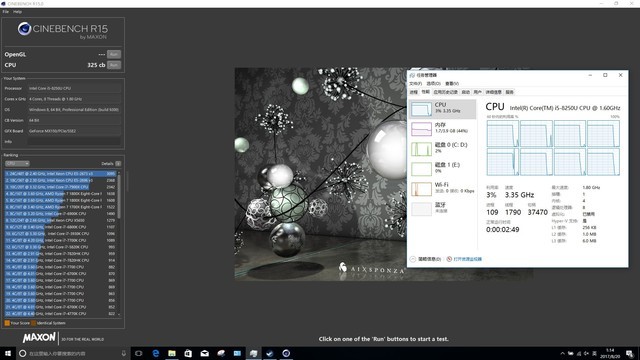Select the Memory item in Task Manager sidebar
The image size is (640, 360).
[x=442, y=129]
